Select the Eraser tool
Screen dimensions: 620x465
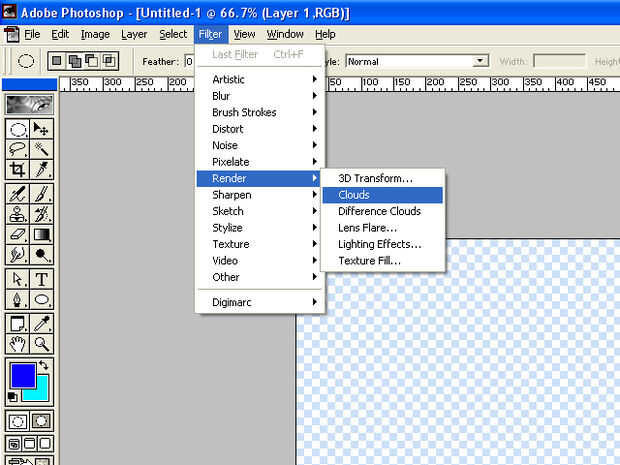click(17, 234)
